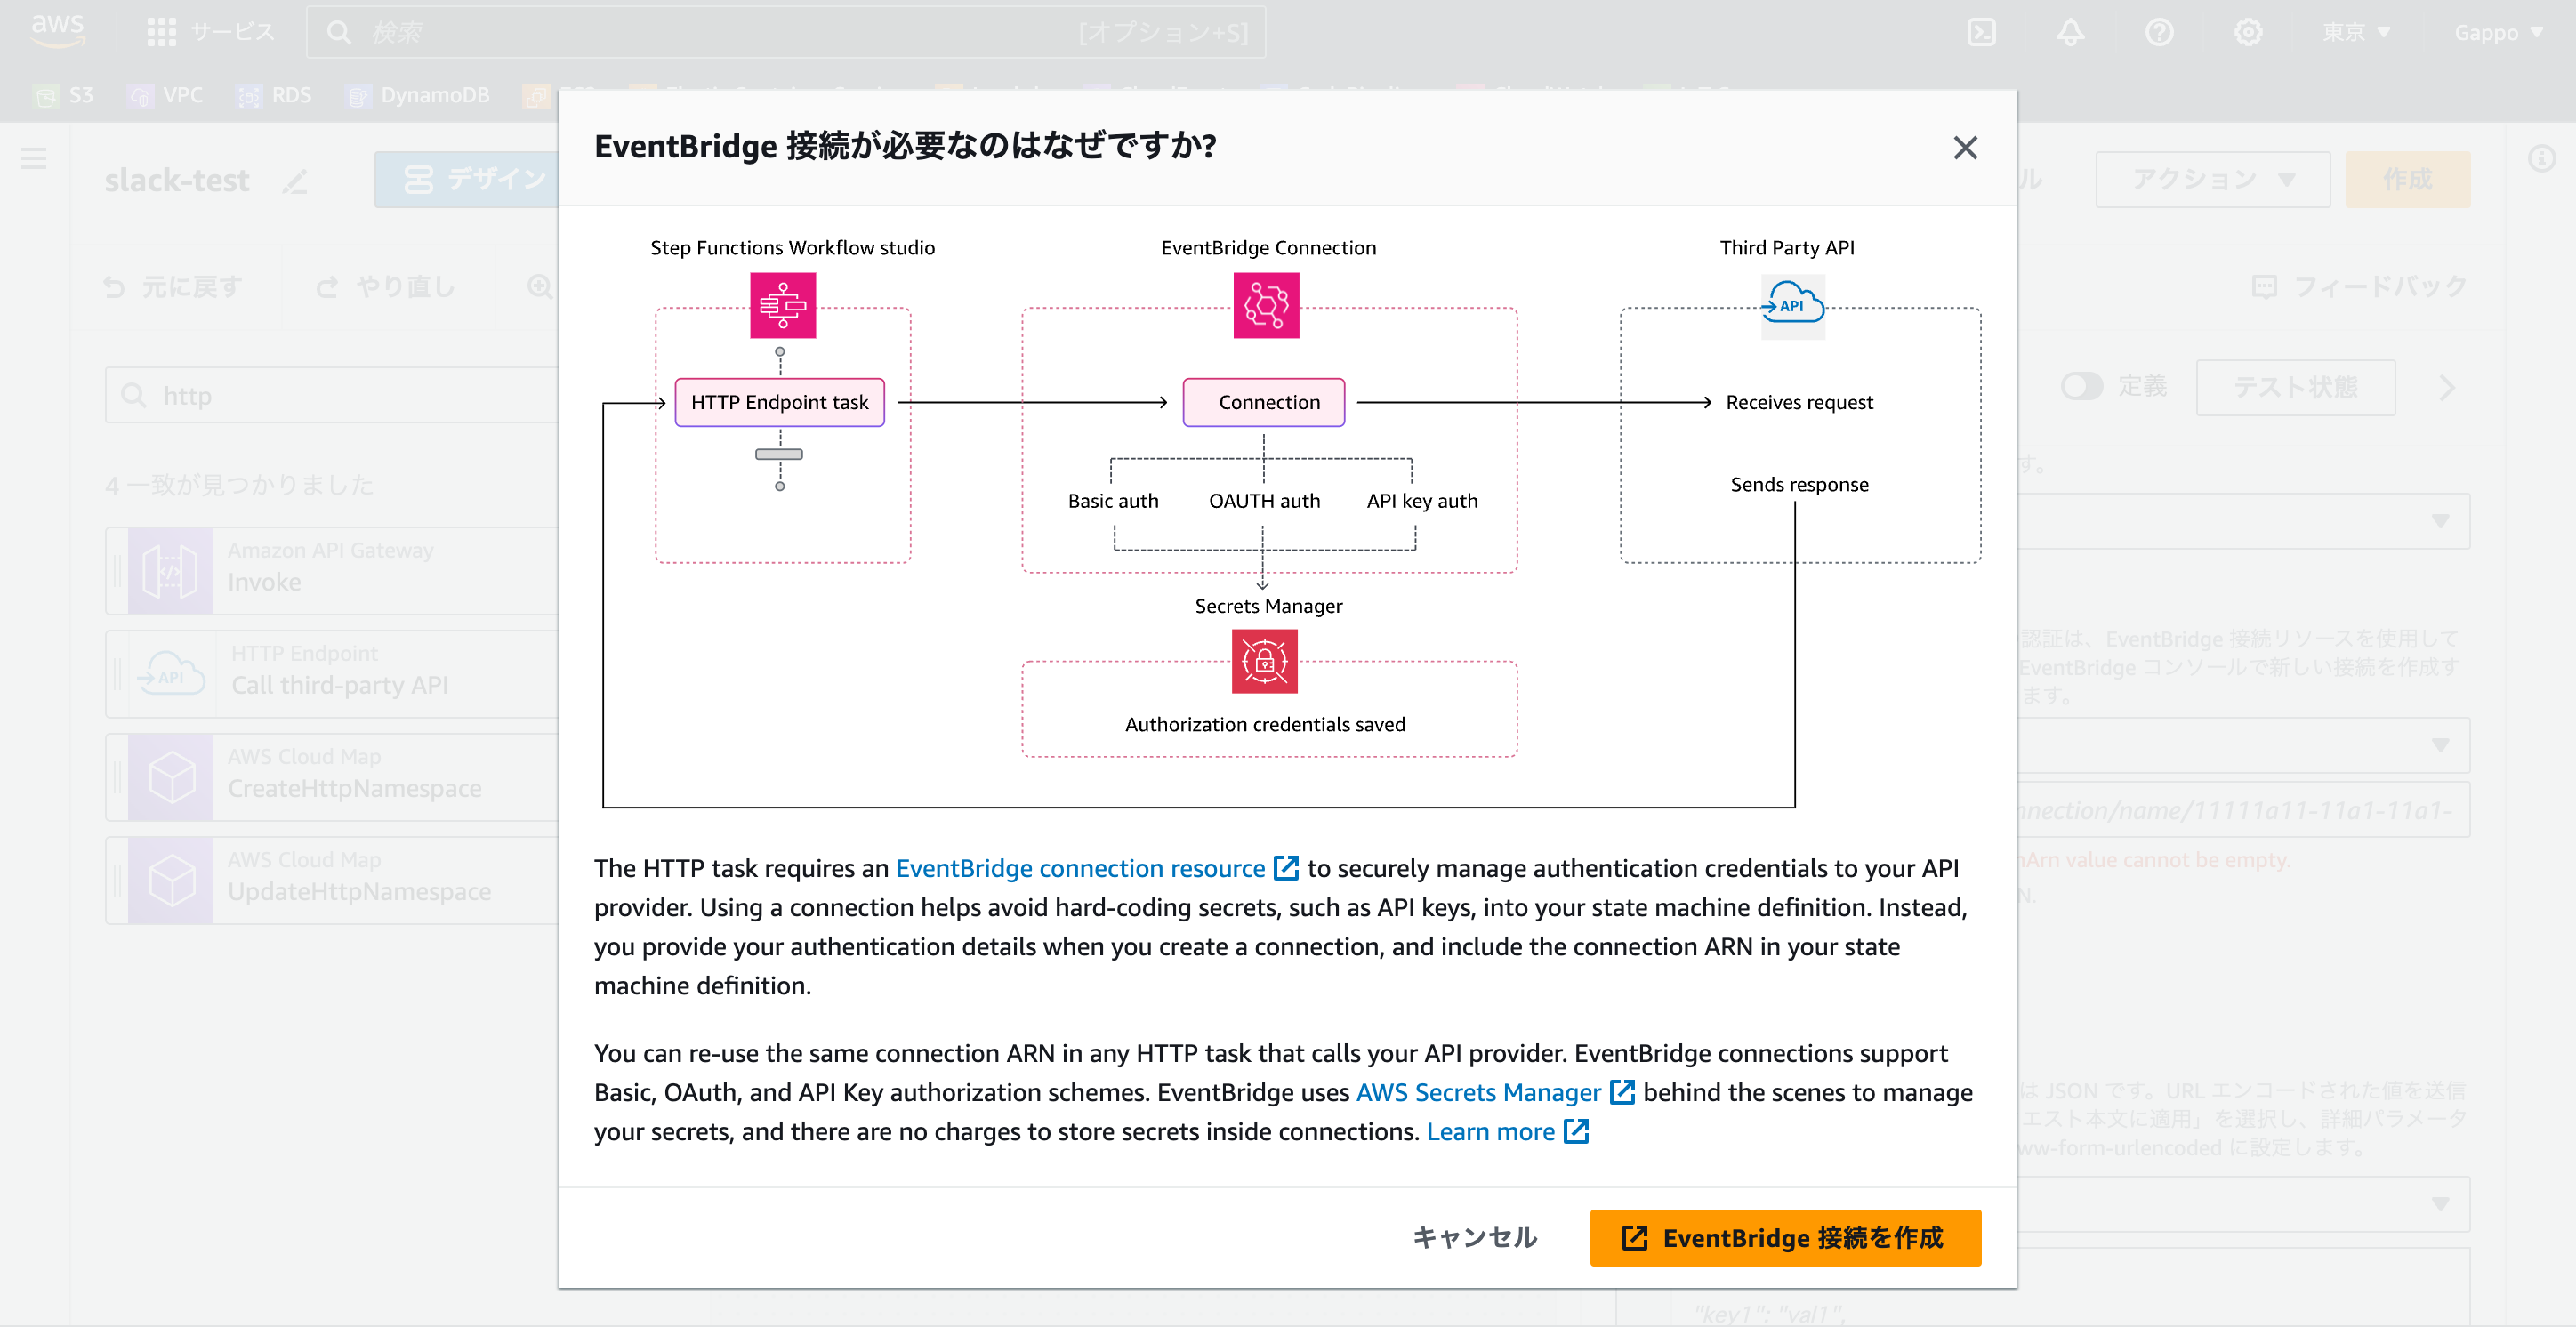Screen dimensions: 2576x1327
Task: Open the settings gear icon
Action: click(2248, 32)
